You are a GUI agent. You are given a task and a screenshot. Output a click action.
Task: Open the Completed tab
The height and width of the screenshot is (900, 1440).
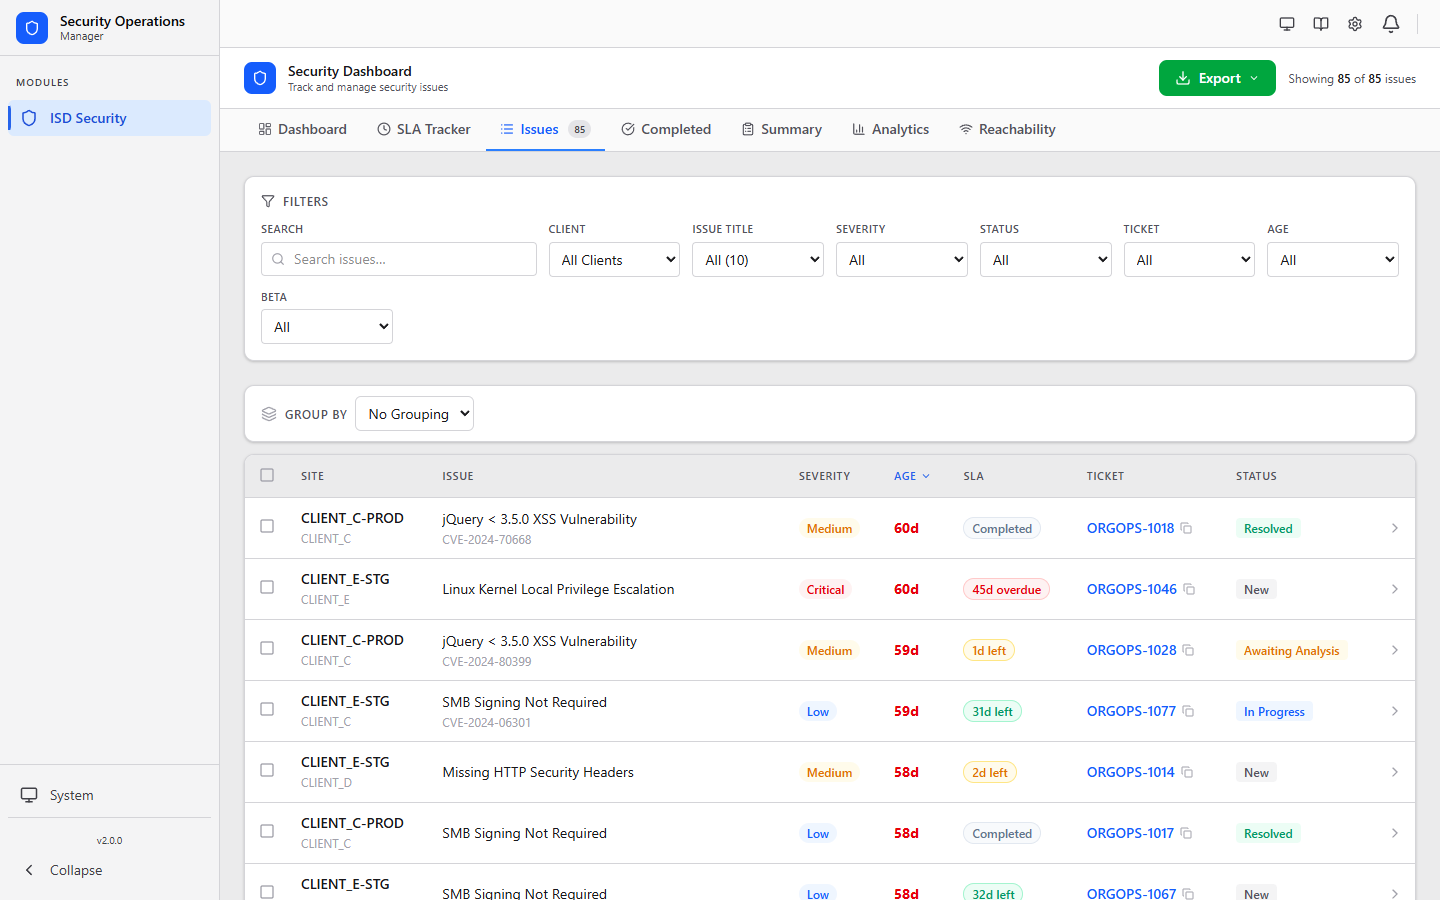[666, 129]
